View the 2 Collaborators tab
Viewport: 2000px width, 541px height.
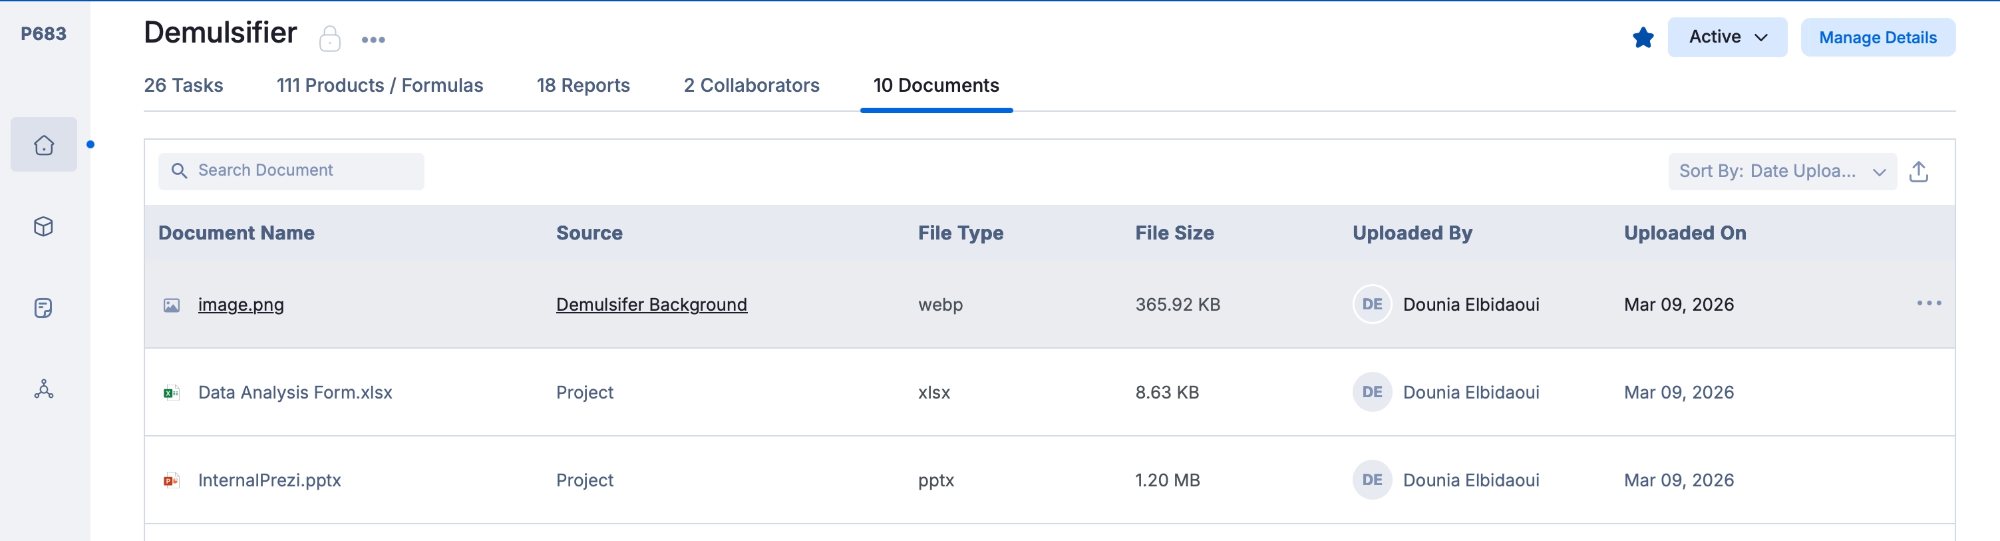[751, 86]
